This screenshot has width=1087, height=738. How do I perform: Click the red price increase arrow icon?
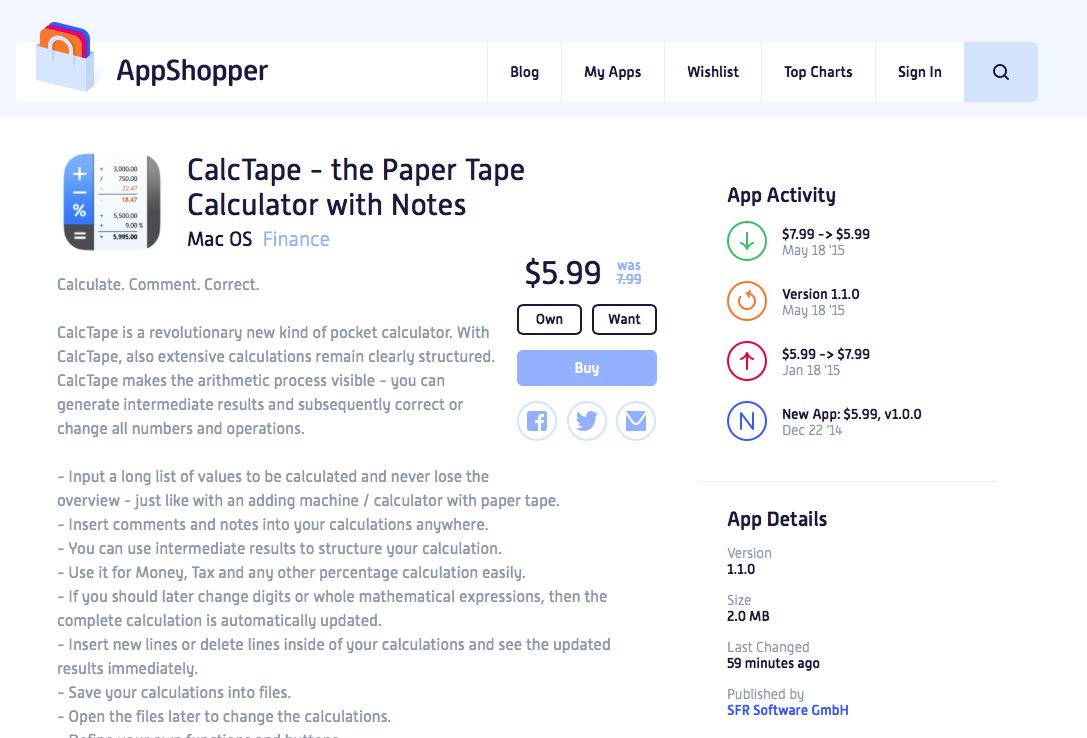click(747, 361)
